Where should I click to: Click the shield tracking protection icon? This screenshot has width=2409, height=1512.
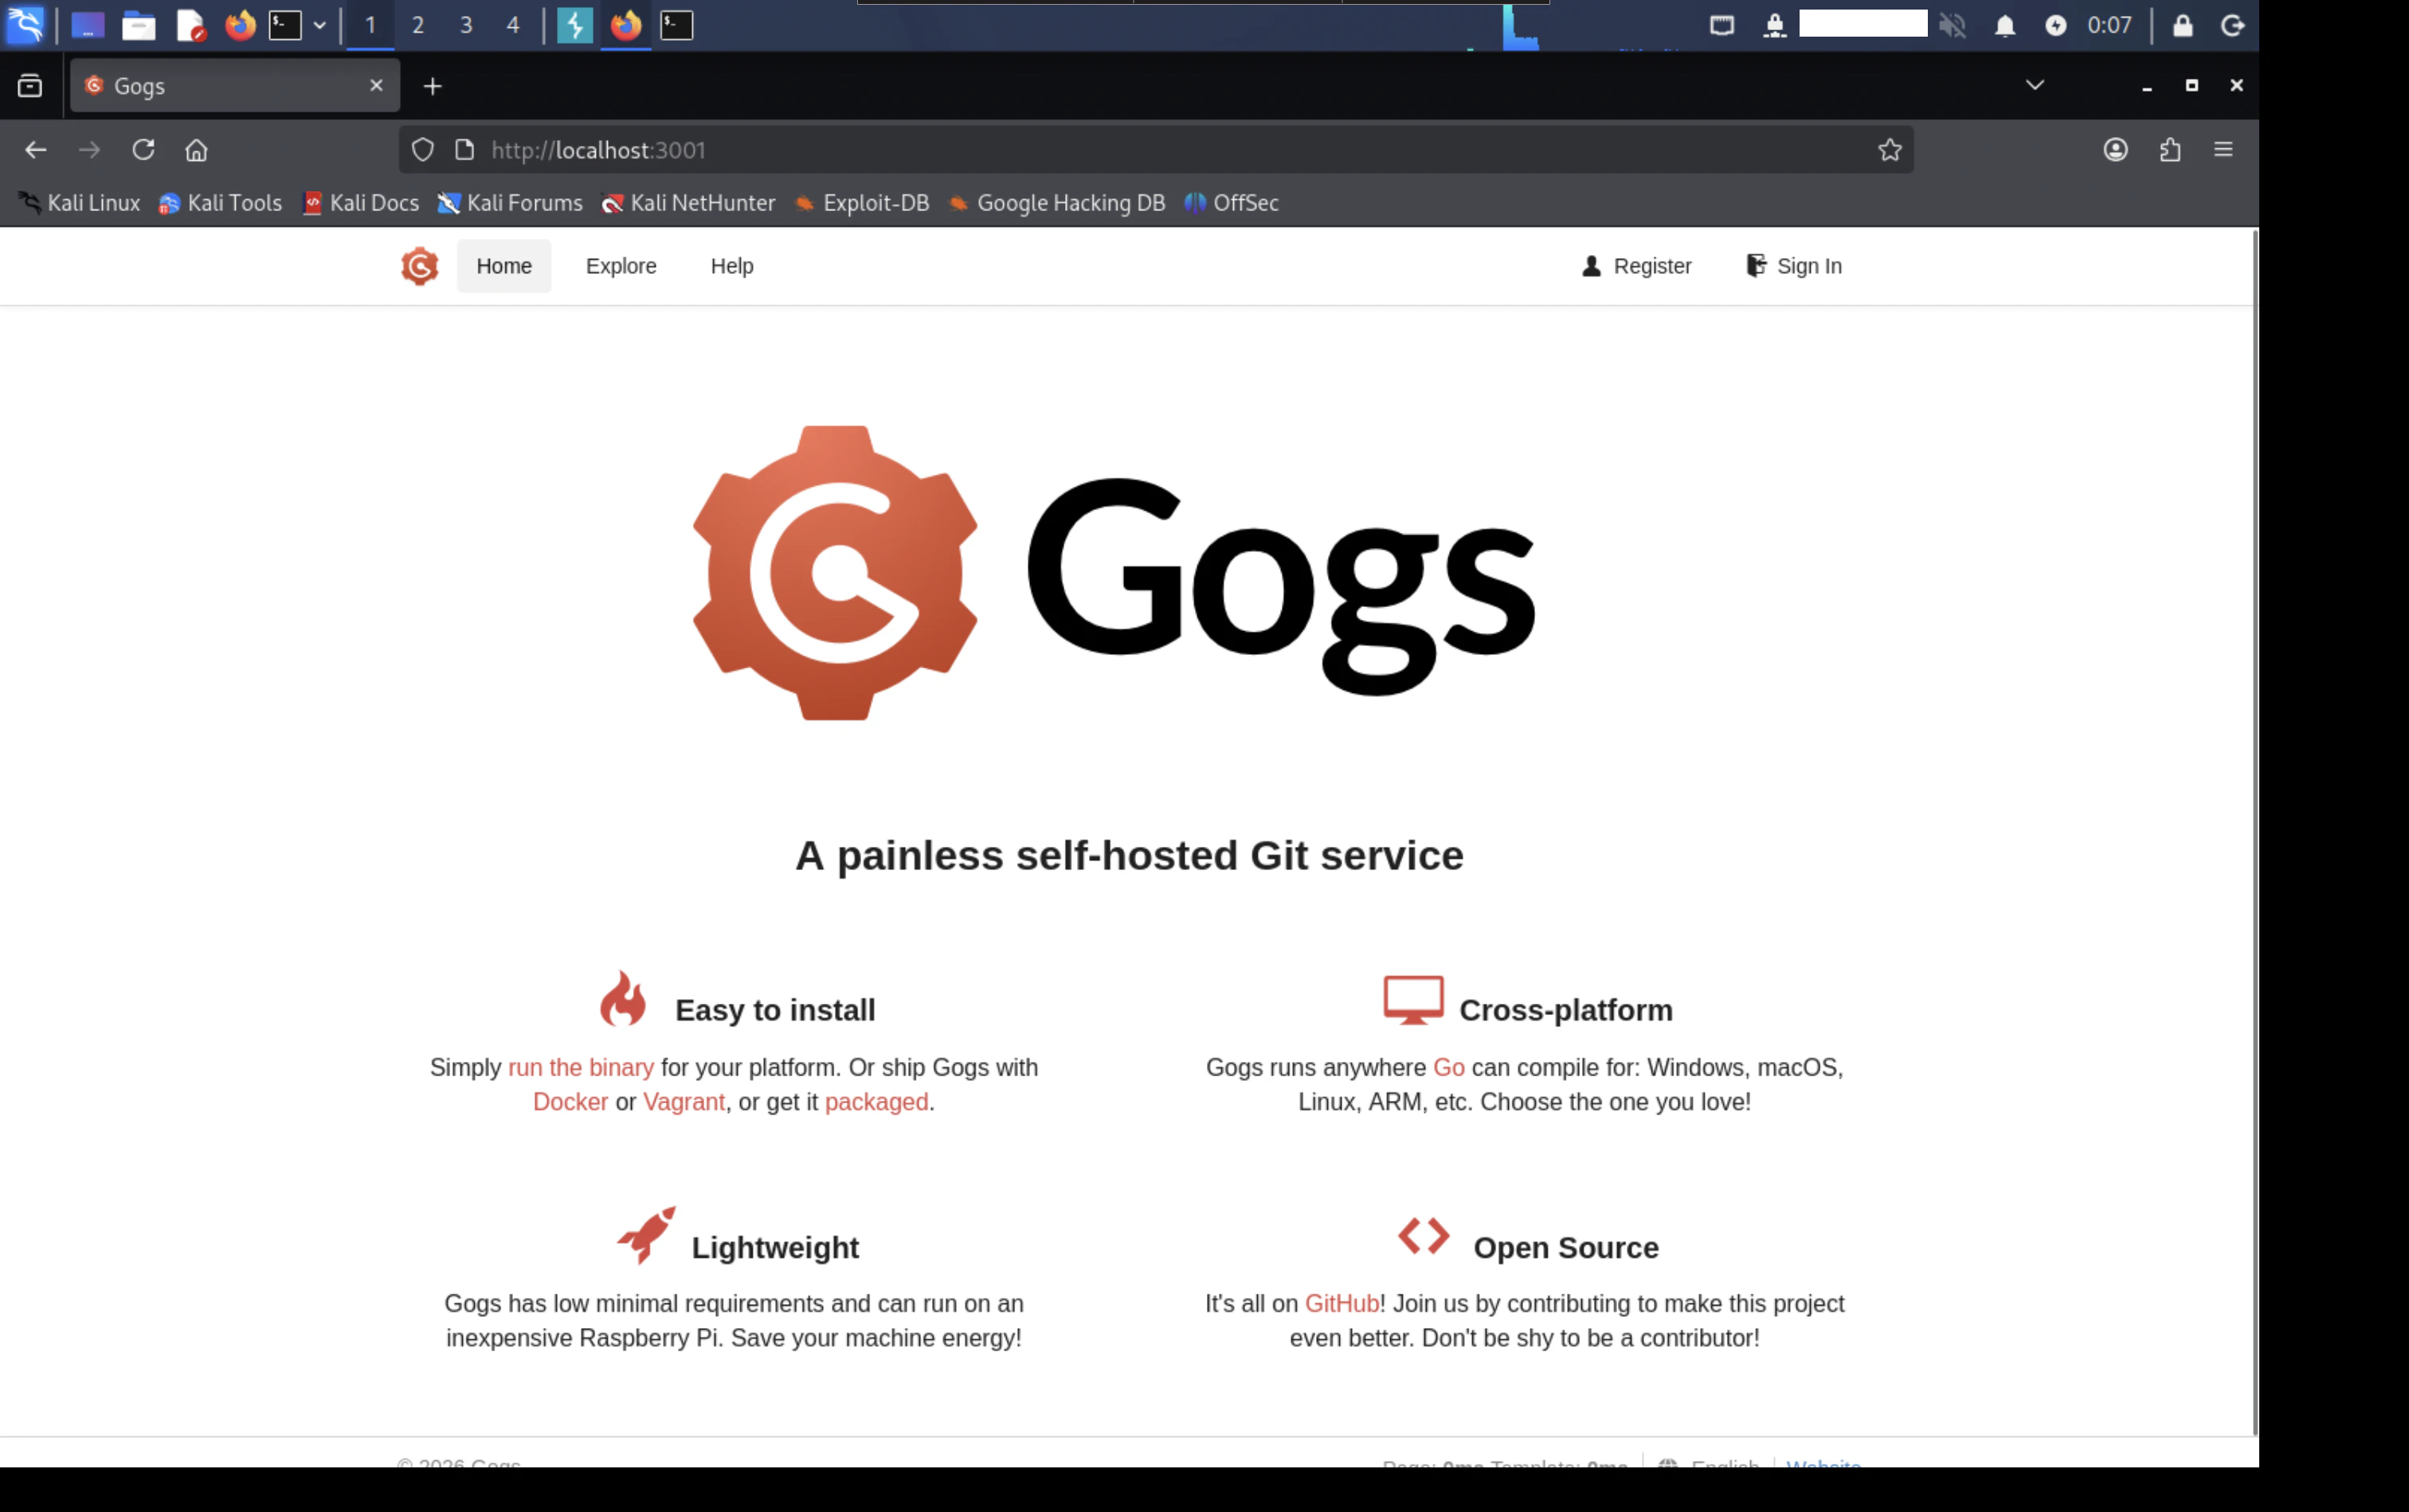(422, 150)
